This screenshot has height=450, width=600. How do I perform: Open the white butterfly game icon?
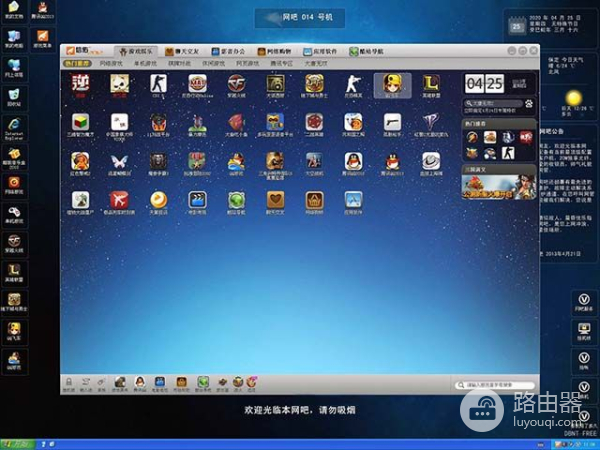(x=119, y=160)
